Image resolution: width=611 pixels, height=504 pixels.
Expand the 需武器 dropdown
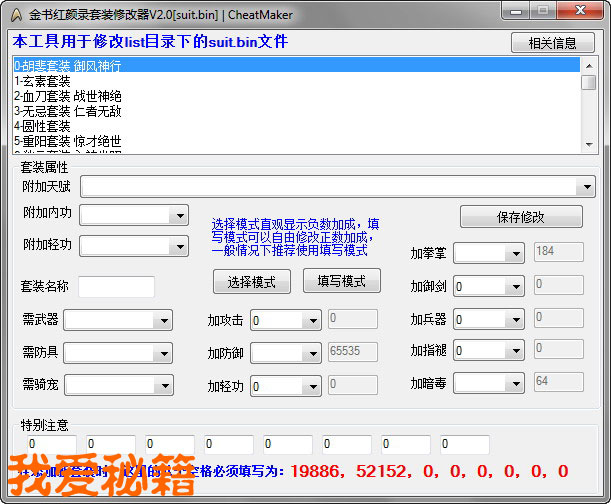(163, 321)
